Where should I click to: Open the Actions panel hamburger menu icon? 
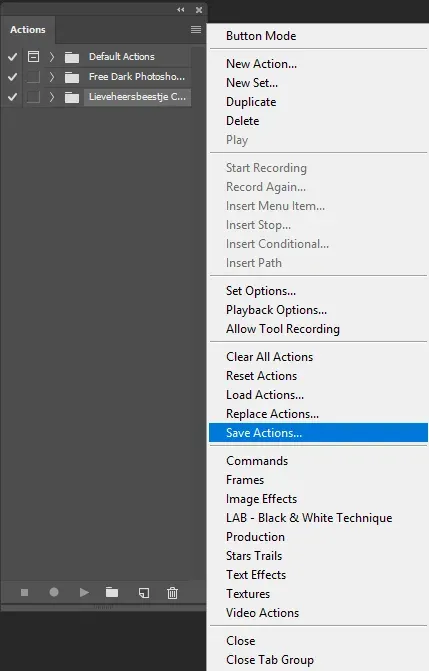tap(196, 29)
